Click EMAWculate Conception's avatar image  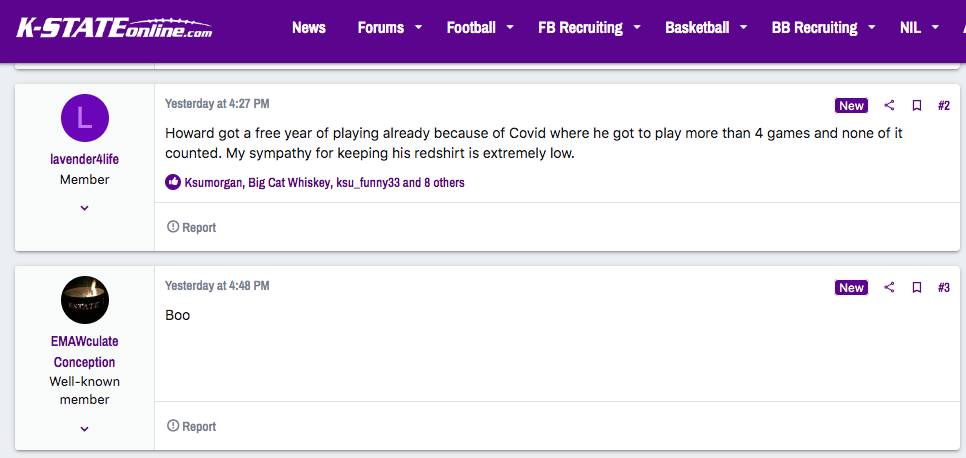pos(85,300)
